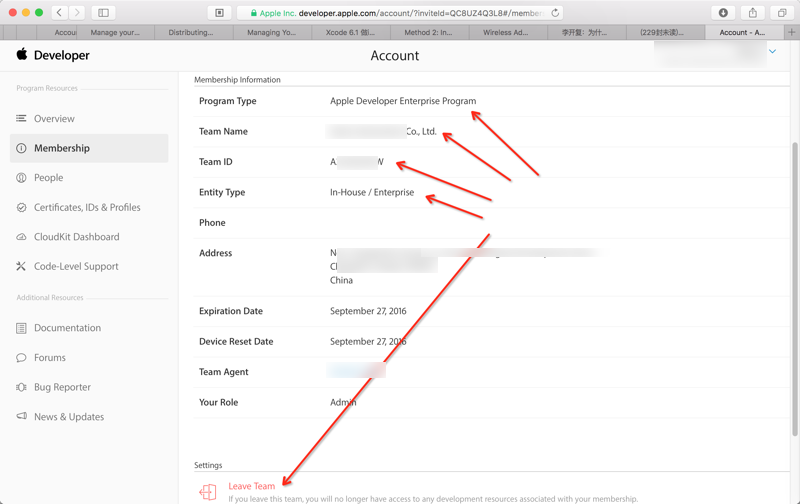Click the 'In-House / Enterprise' entity value

pos(372,192)
